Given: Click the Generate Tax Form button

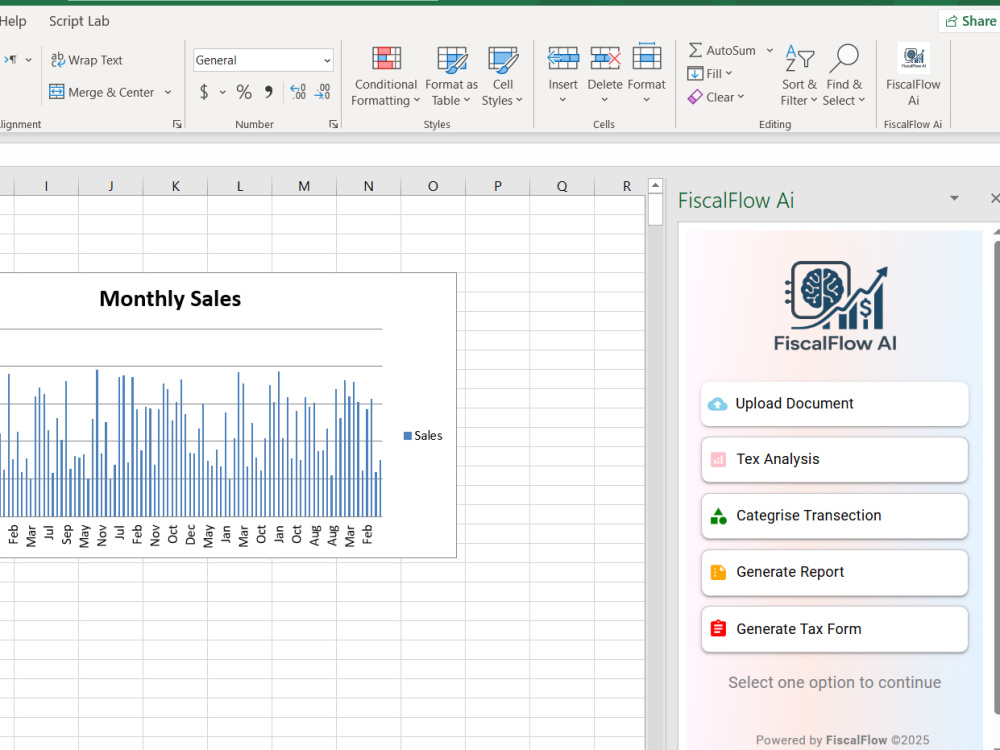Looking at the screenshot, I should click(x=834, y=629).
